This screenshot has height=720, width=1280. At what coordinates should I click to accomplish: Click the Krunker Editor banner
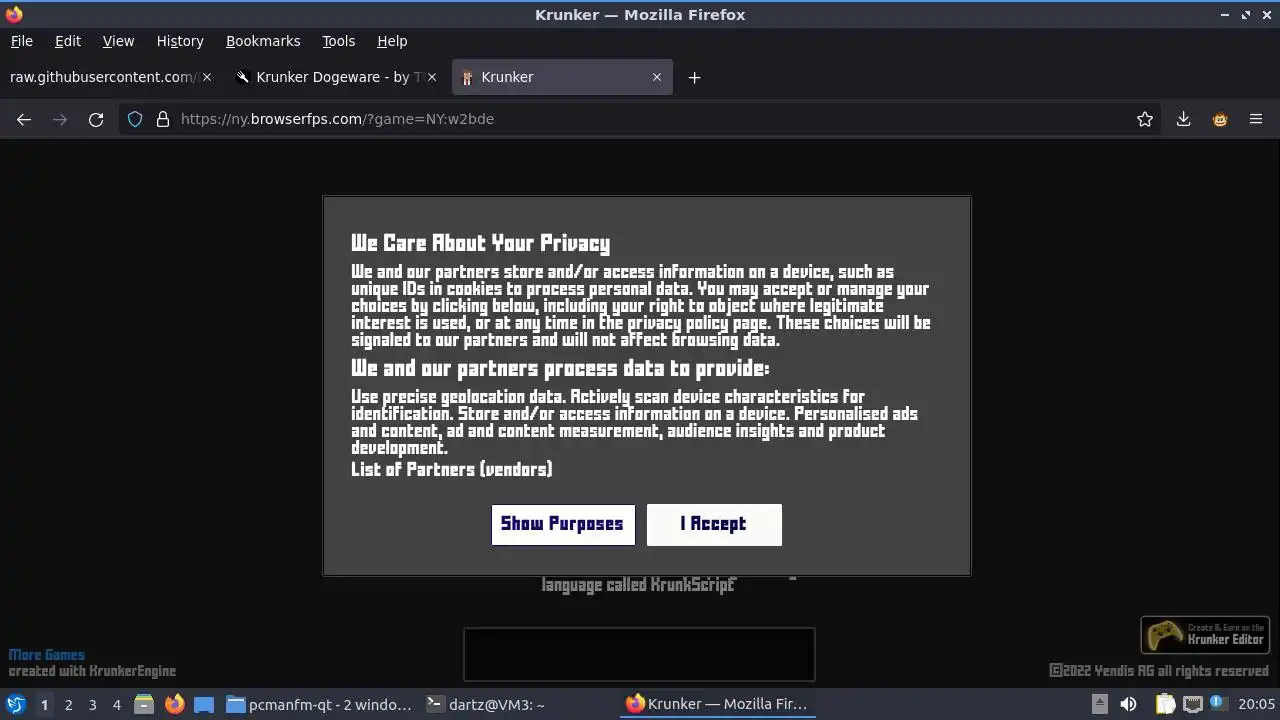1205,635
